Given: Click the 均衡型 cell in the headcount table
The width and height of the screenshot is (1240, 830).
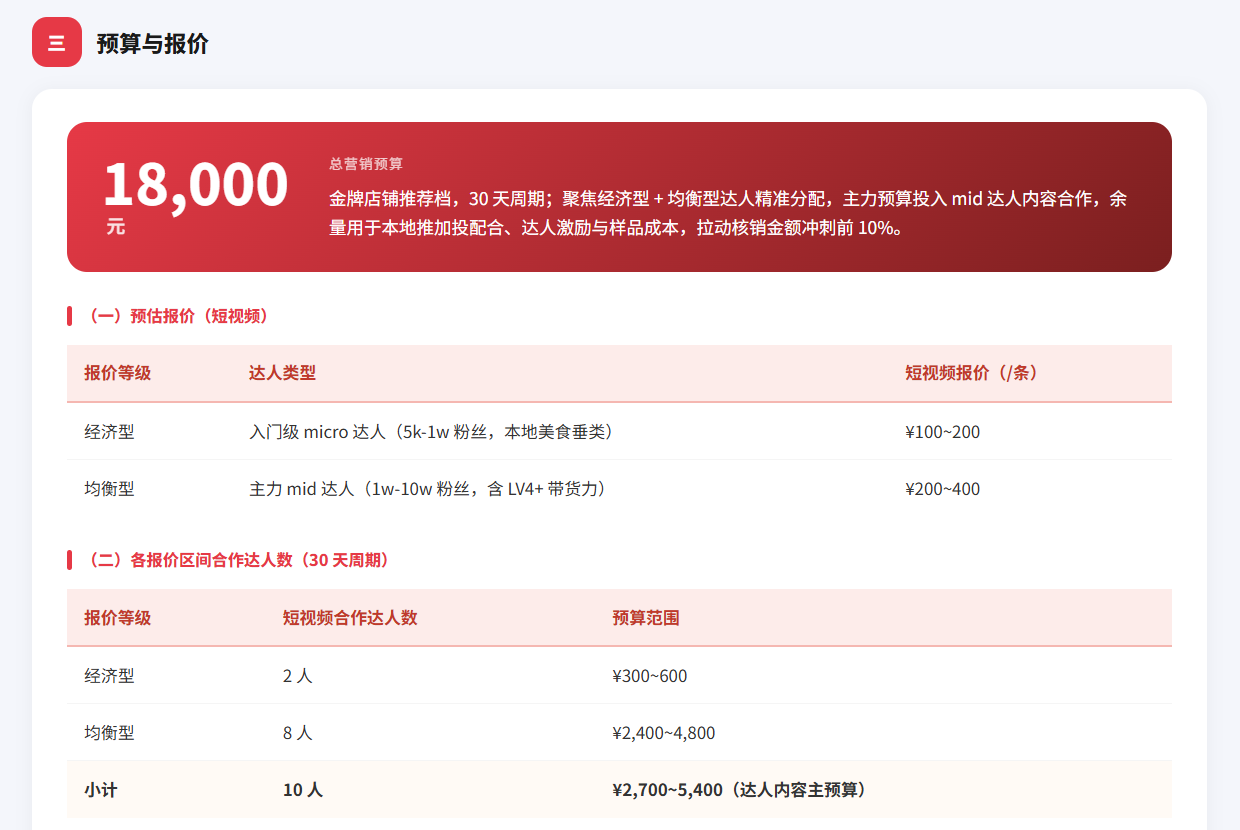Looking at the screenshot, I should pos(109,733).
